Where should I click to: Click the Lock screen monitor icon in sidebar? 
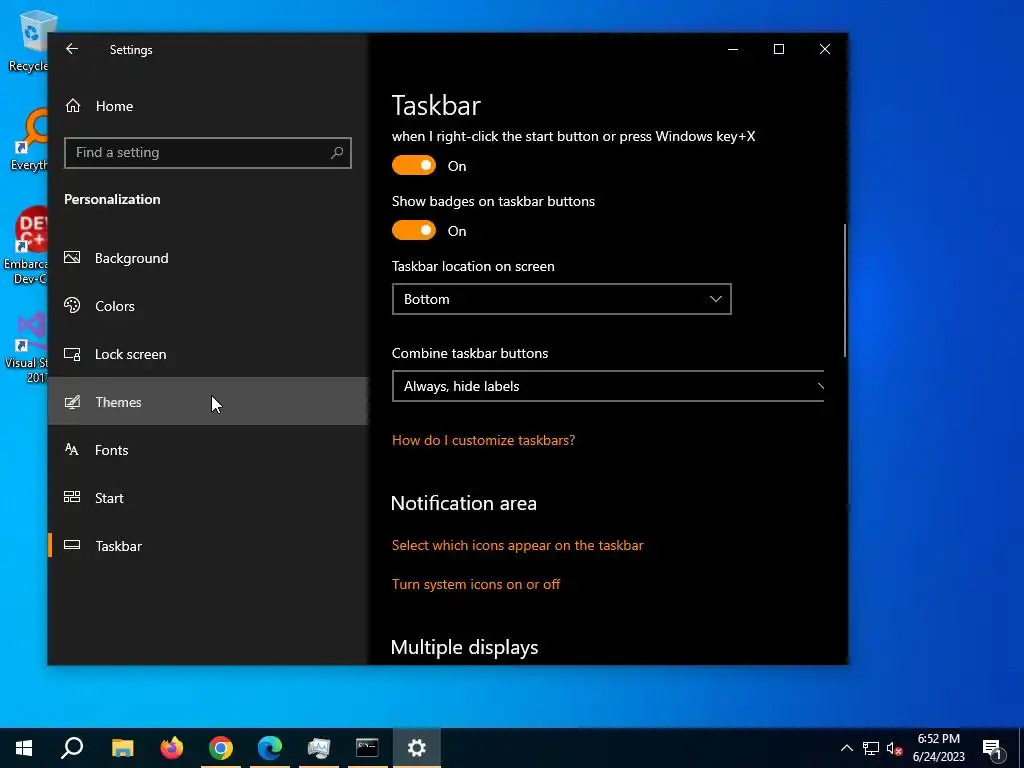(72, 354)
